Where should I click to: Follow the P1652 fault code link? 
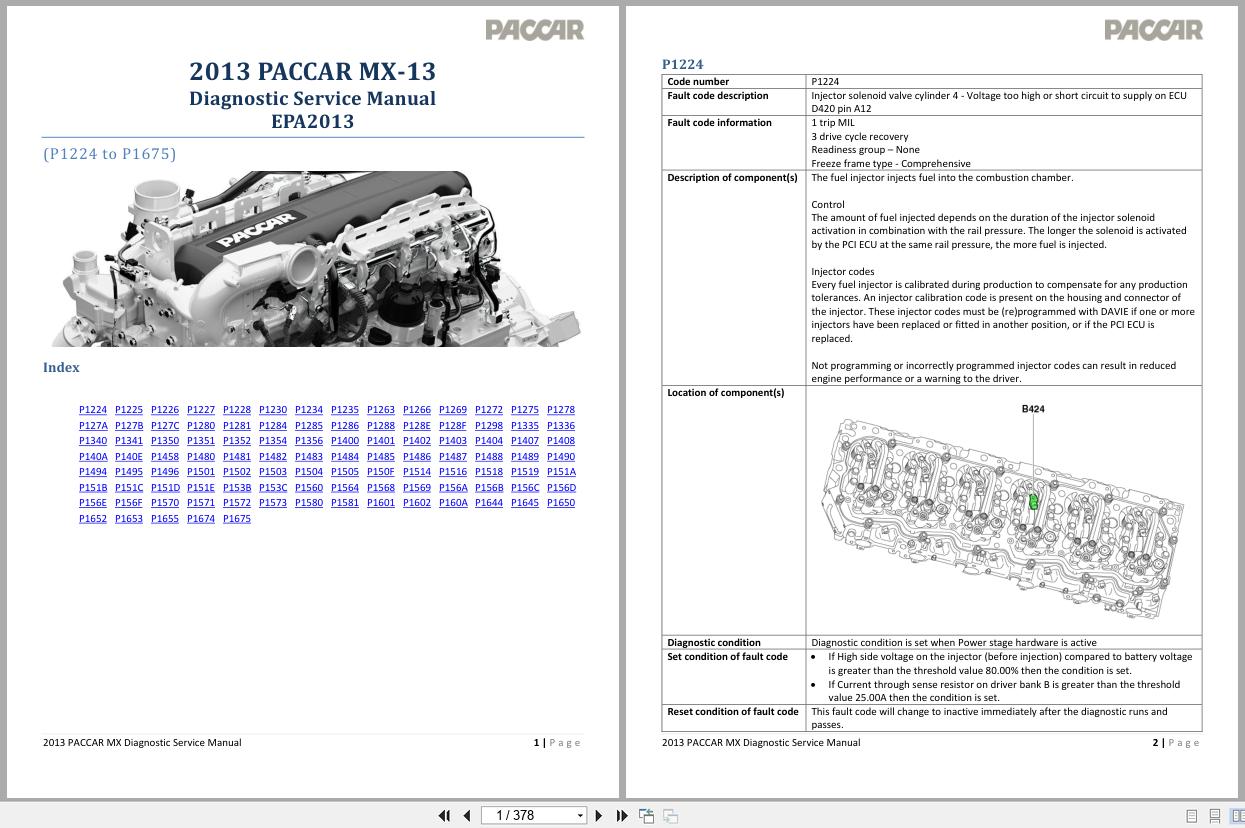coord(93,519)
